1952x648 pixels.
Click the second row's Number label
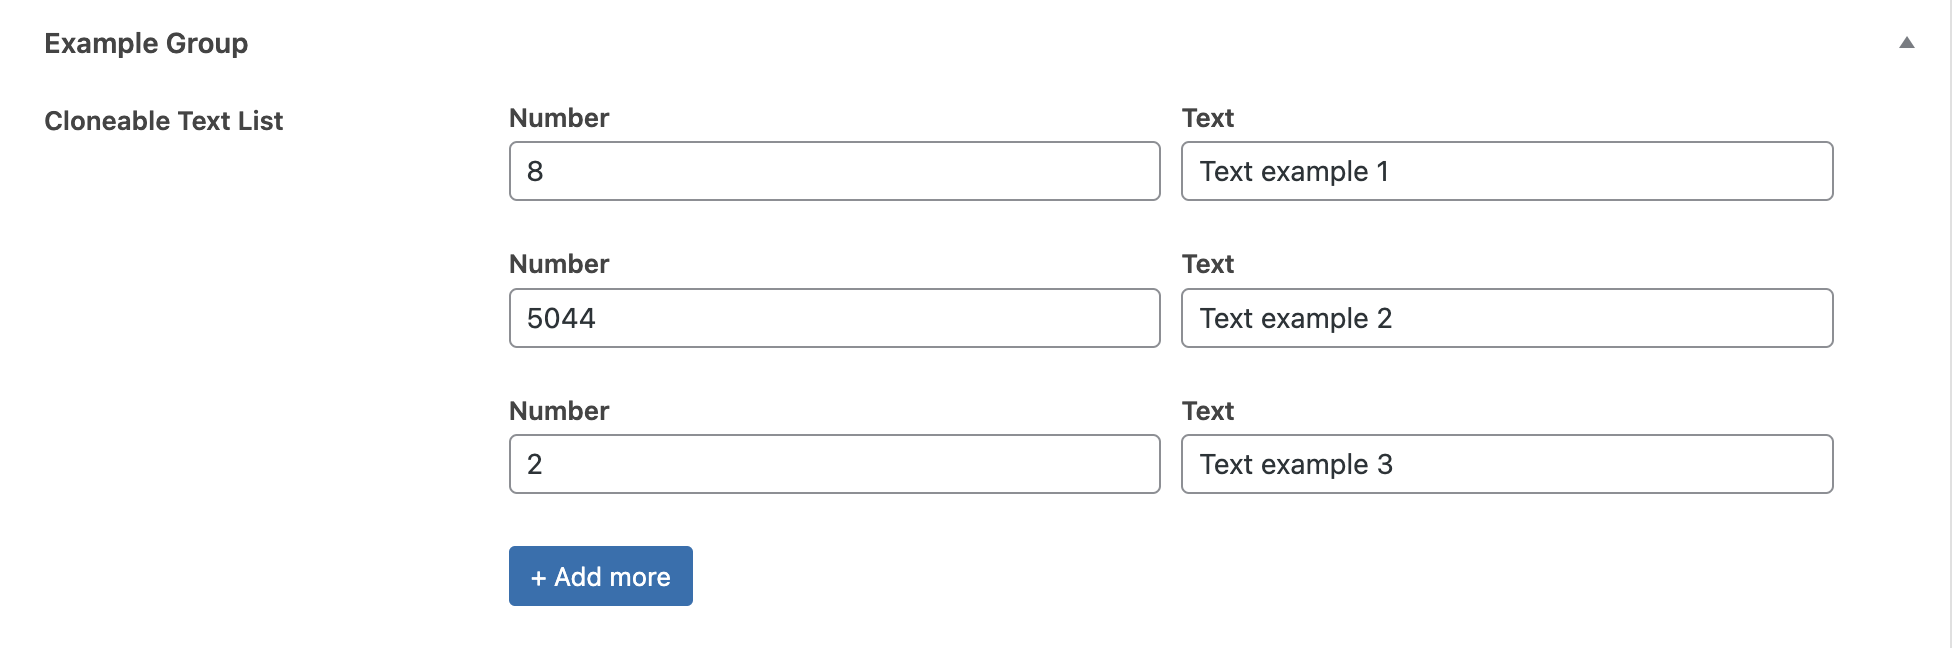click(x=559, y=264)
